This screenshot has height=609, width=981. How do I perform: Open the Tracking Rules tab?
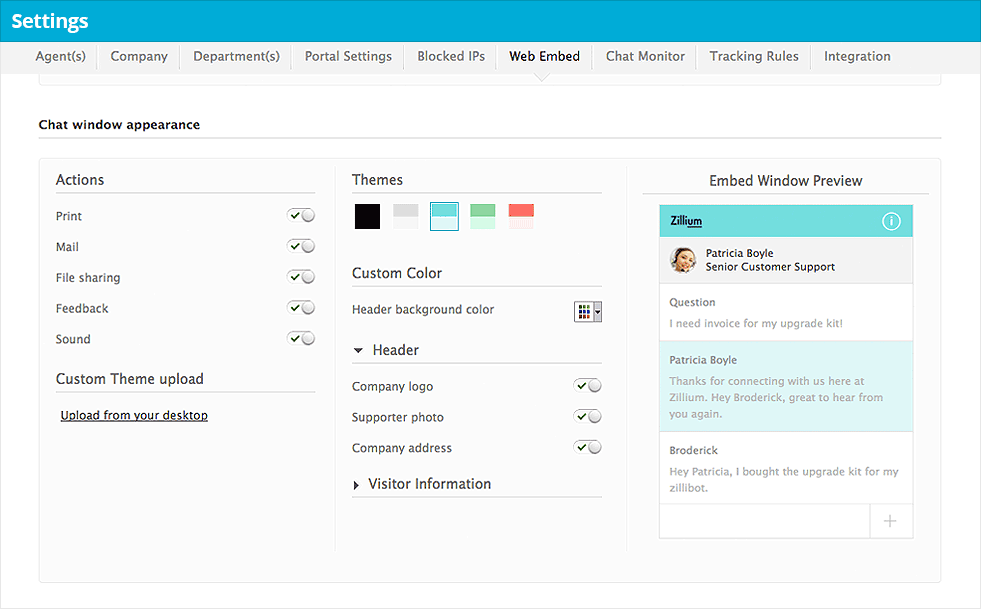pyautogui.click(x=753, y=57)
